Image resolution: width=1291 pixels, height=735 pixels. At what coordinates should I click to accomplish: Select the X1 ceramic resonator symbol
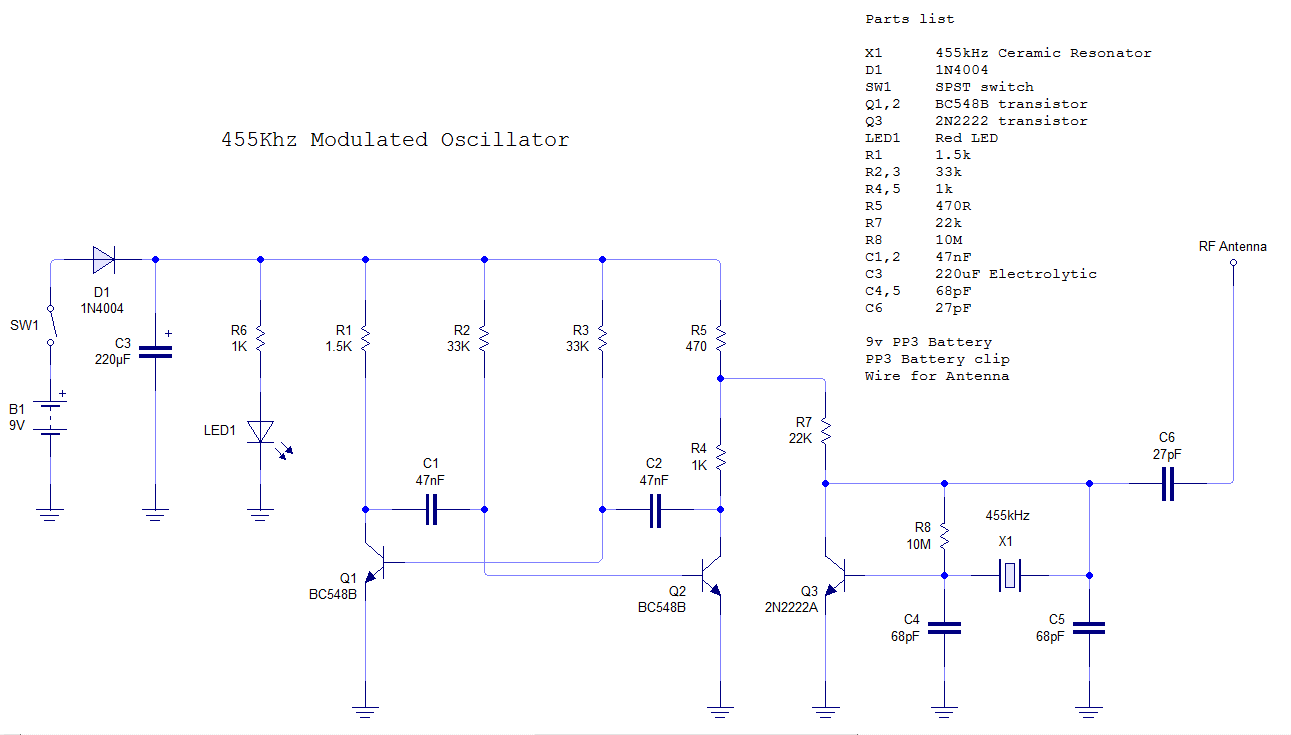(x=1012, y=575)
